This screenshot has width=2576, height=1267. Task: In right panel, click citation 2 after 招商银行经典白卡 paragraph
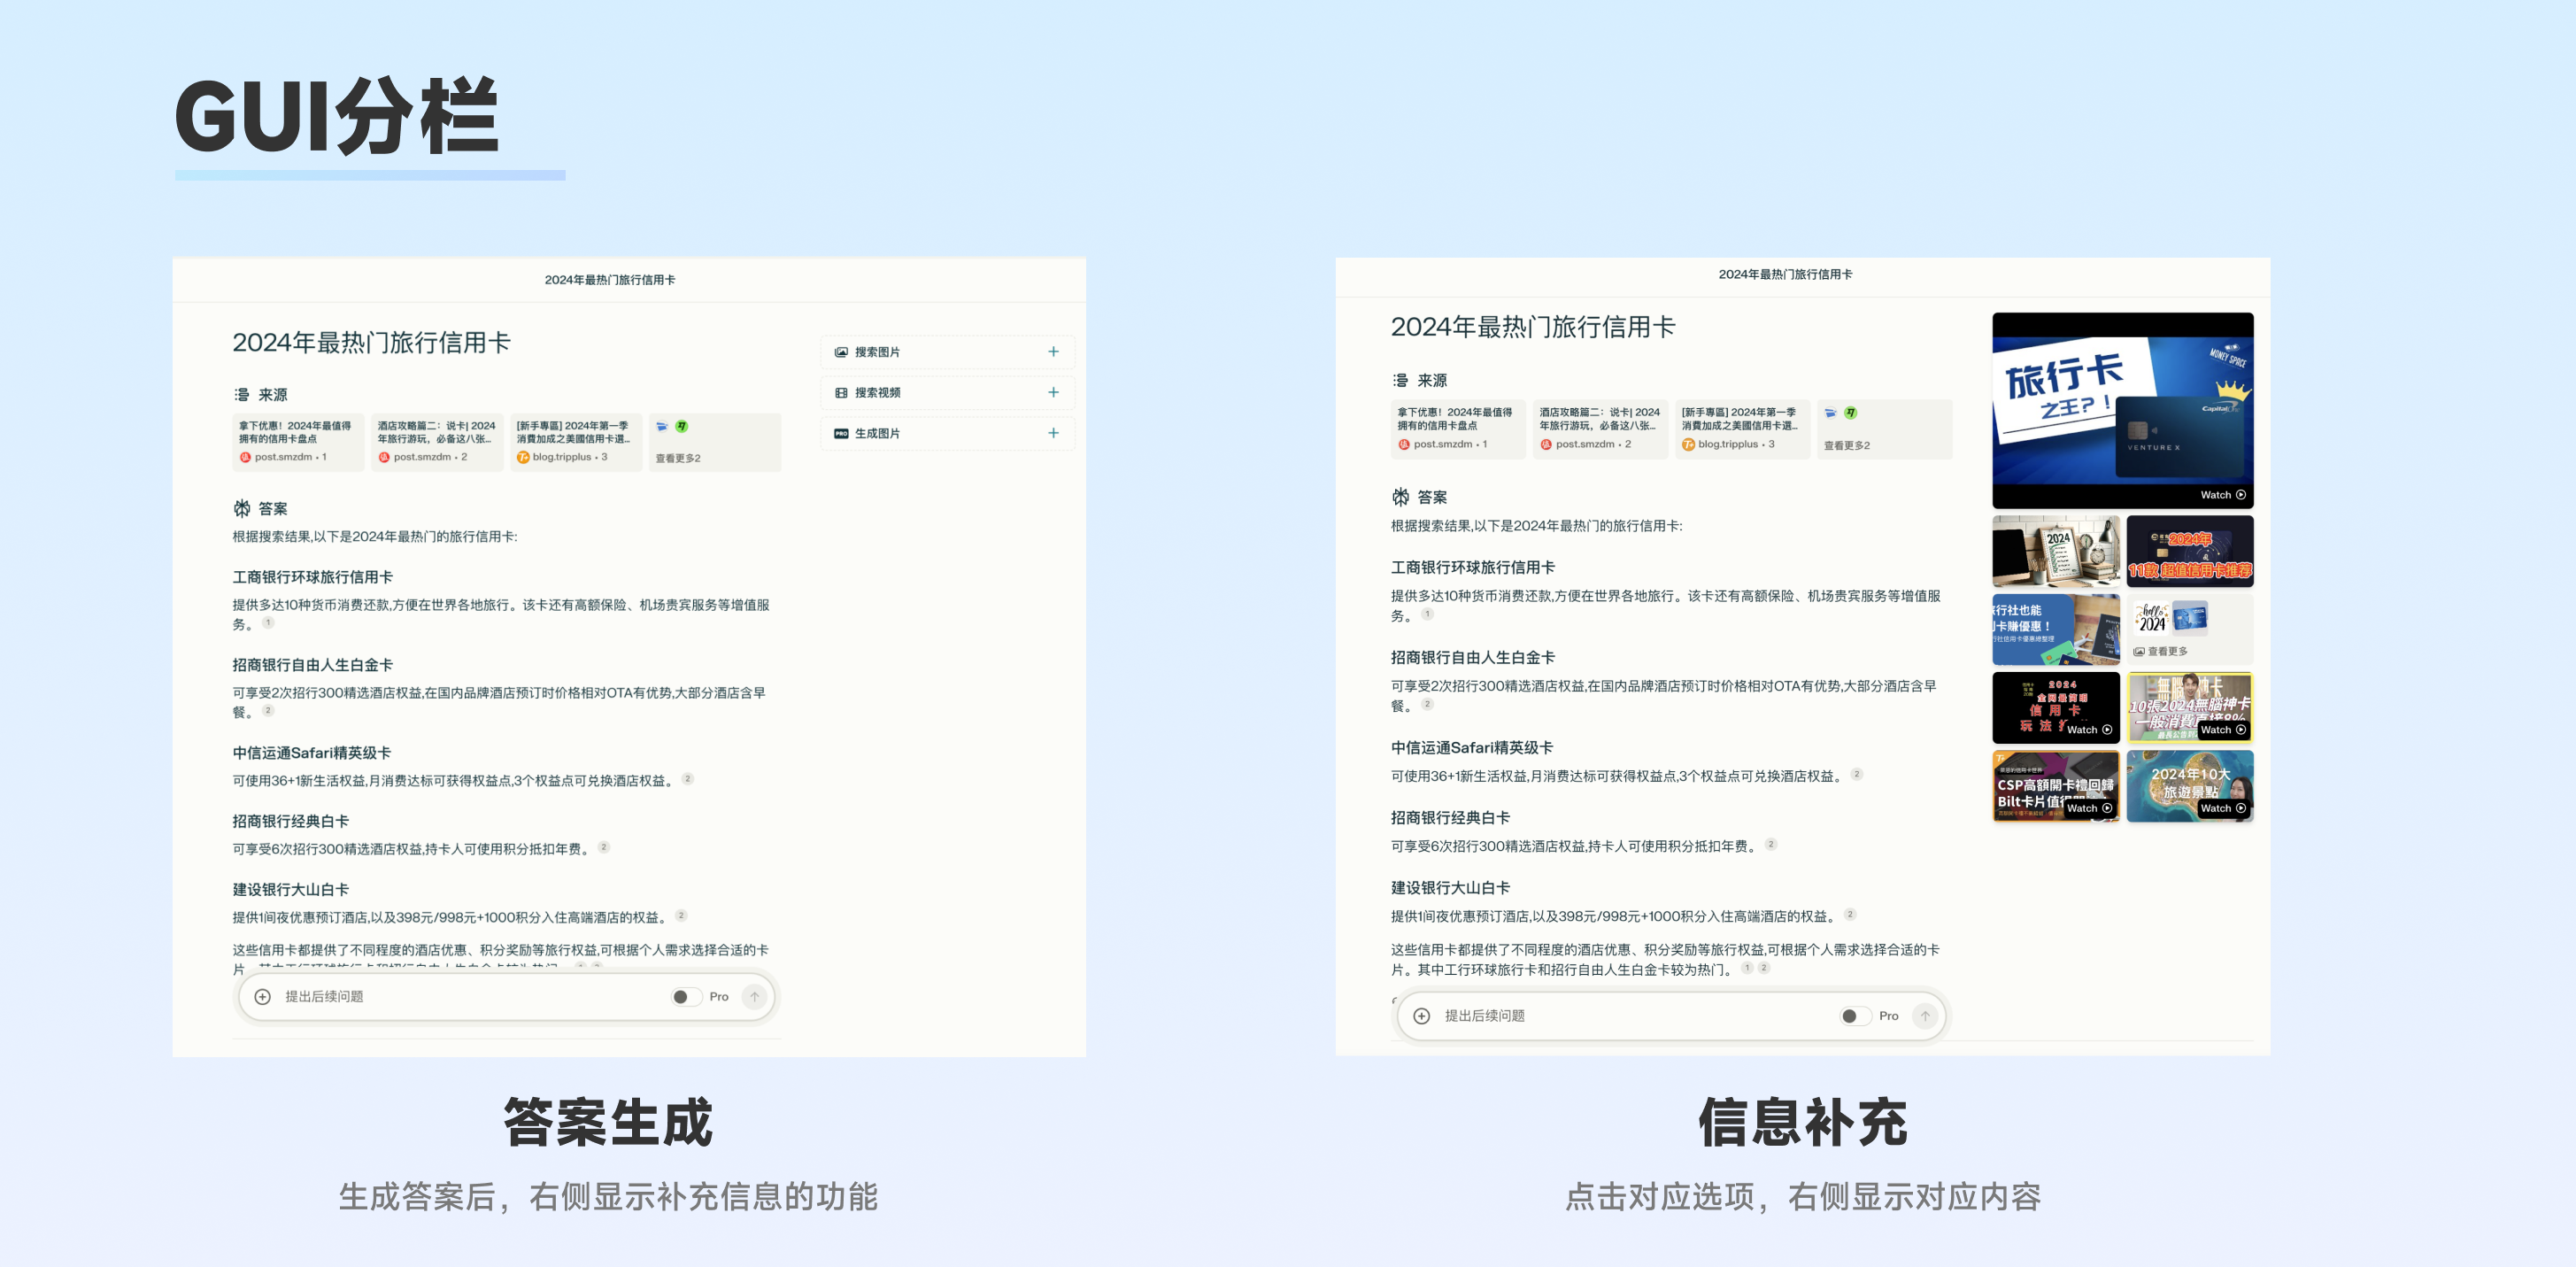pos(1770,844)
